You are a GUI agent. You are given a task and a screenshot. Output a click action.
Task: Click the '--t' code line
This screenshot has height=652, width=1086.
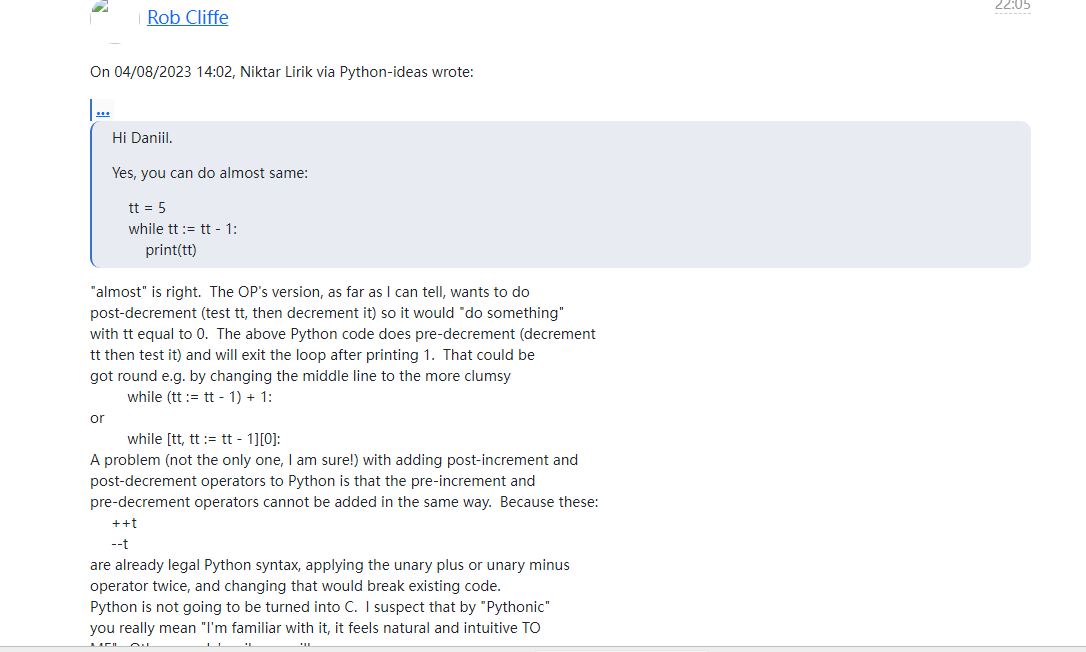tap(120, 544)
